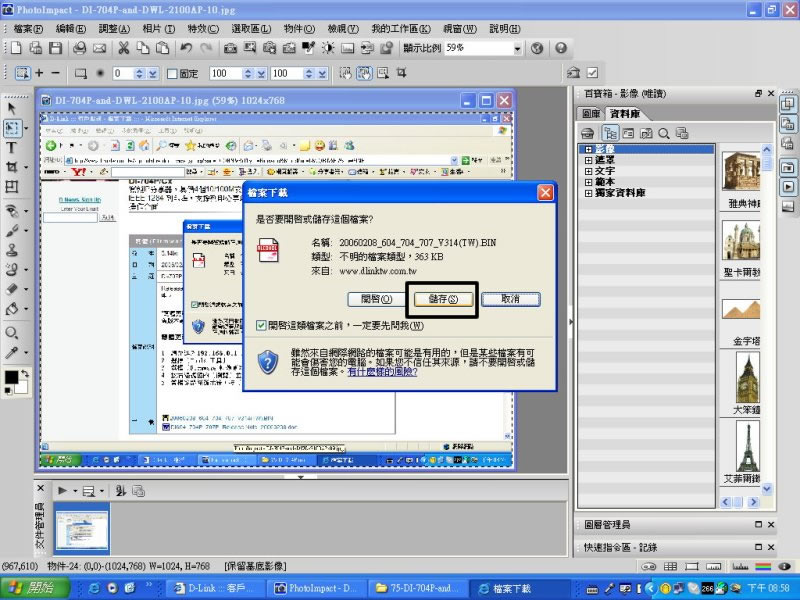Switch to the 資料庫 tab
The image size is (800, 600).
(624, 113)
